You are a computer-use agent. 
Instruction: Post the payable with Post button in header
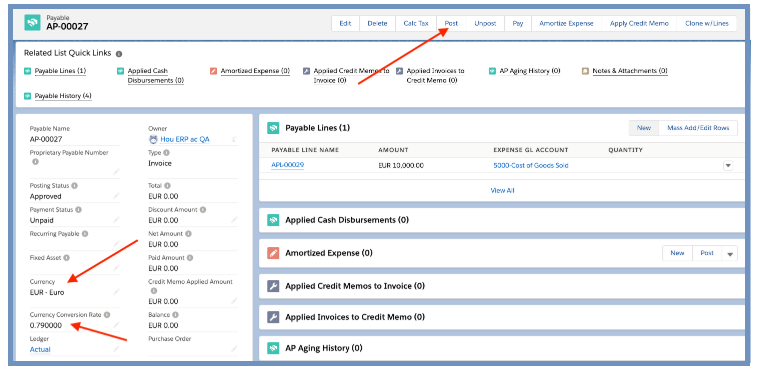tap(451, 23)
